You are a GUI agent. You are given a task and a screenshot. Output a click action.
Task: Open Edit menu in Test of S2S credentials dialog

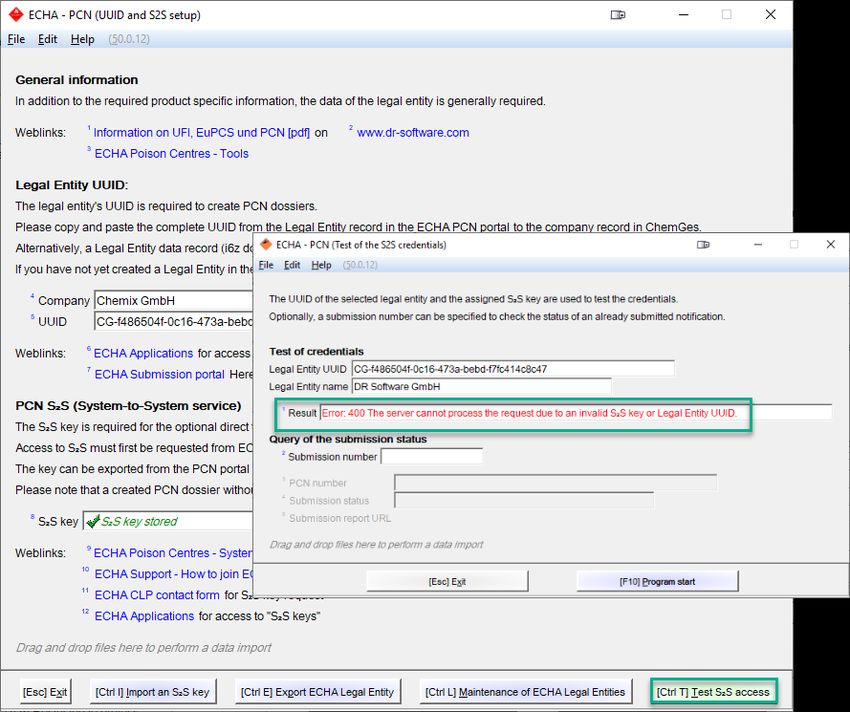(x=292, y=265)
